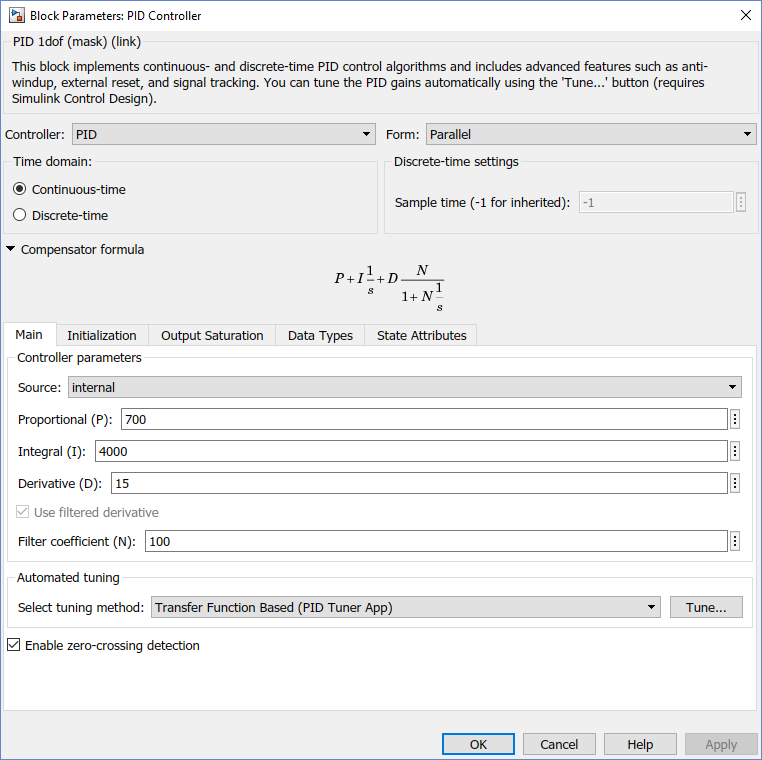The width and height of the screenshot is (762, 760).
Task: Collapse the Compensator formula section
Action: [x=11, y=249]
